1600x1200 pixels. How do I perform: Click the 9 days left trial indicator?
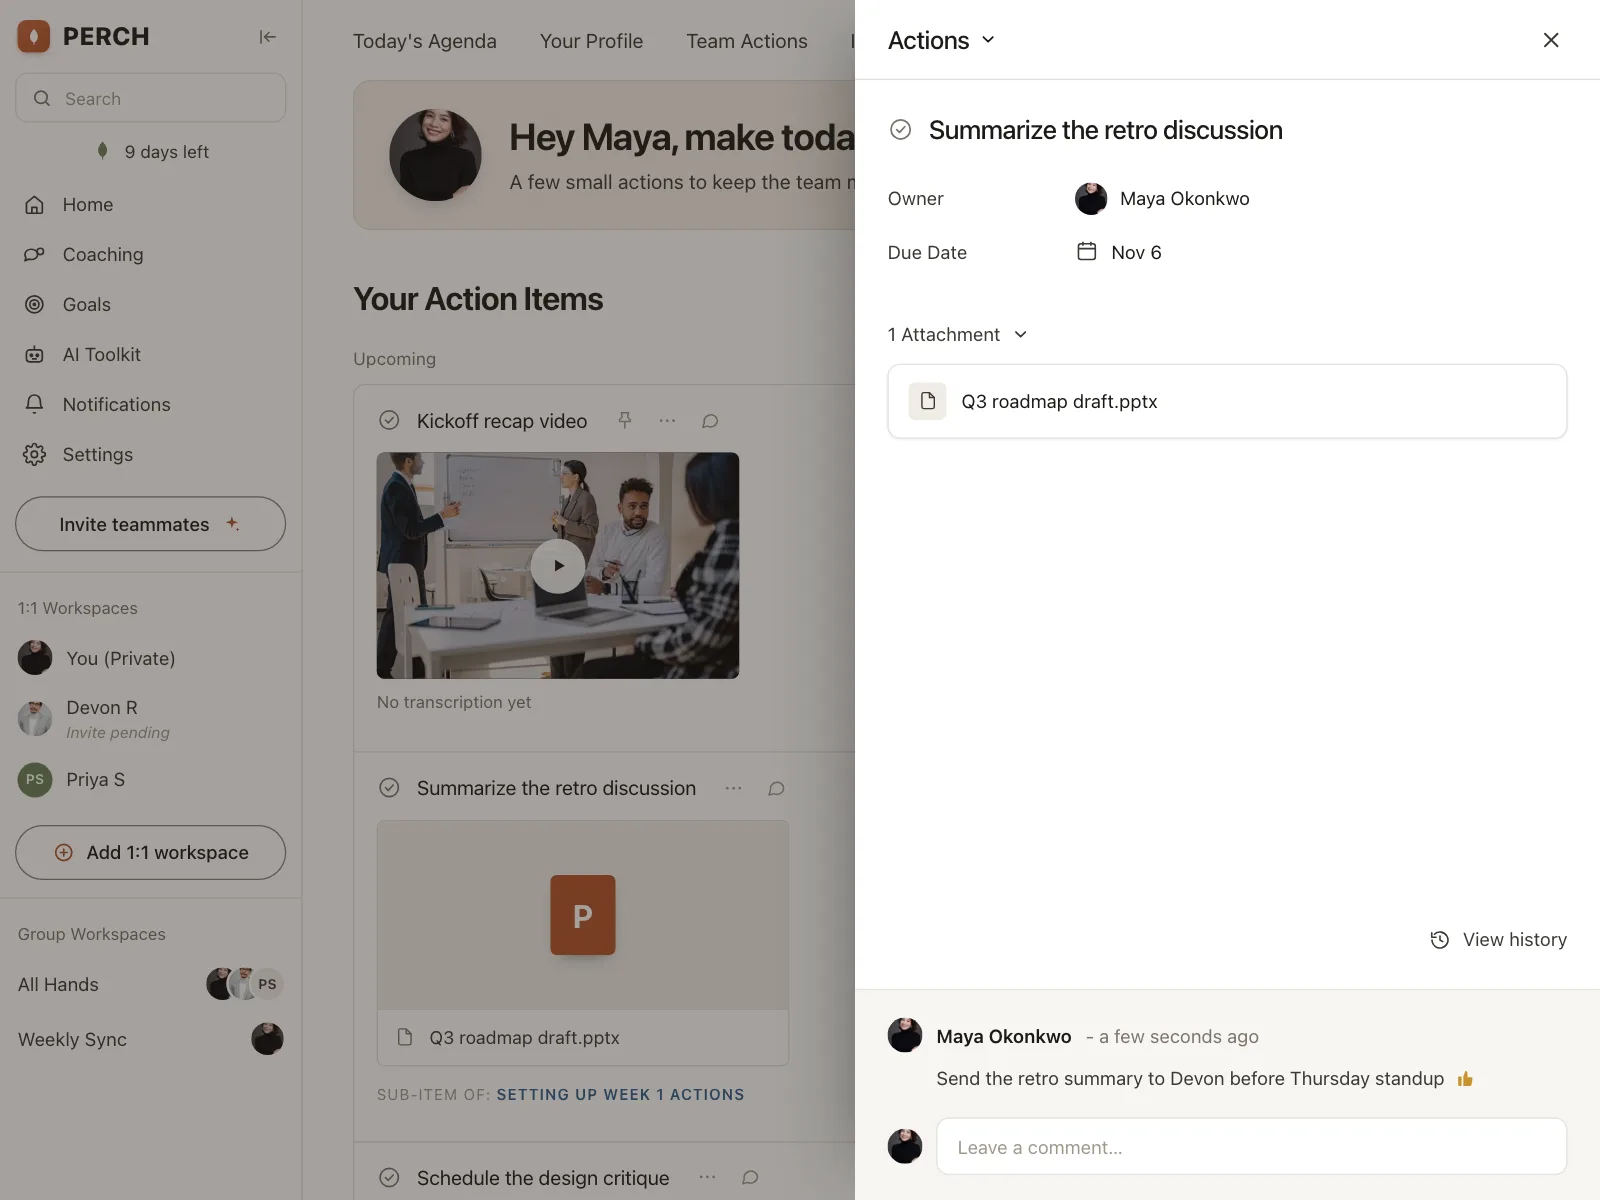[x=152, y=151]
